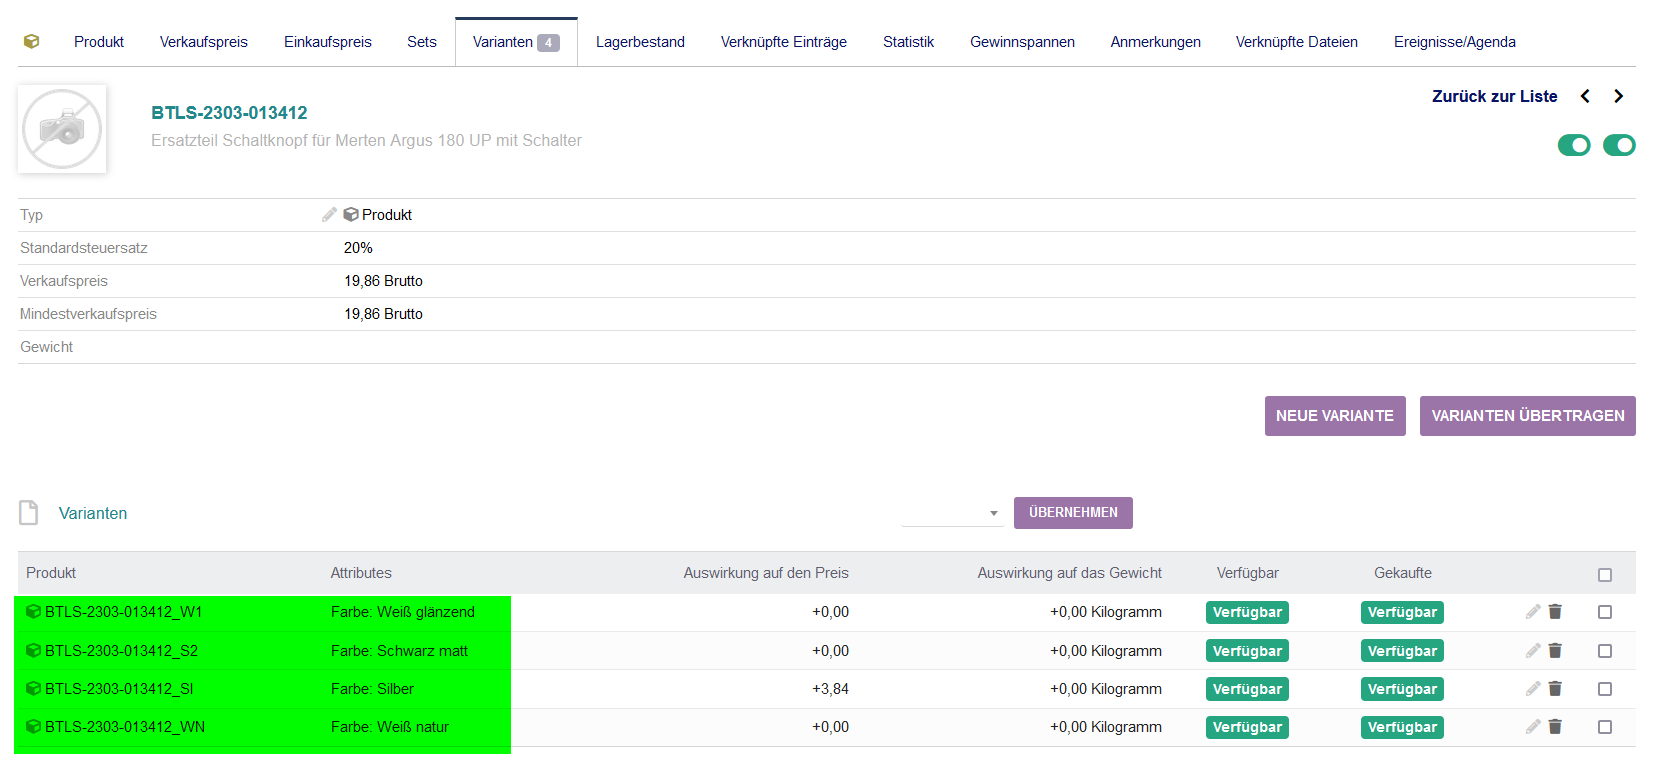Delete variant BTLS-2303-013412_S2 with trash icon

[1555, 651]
